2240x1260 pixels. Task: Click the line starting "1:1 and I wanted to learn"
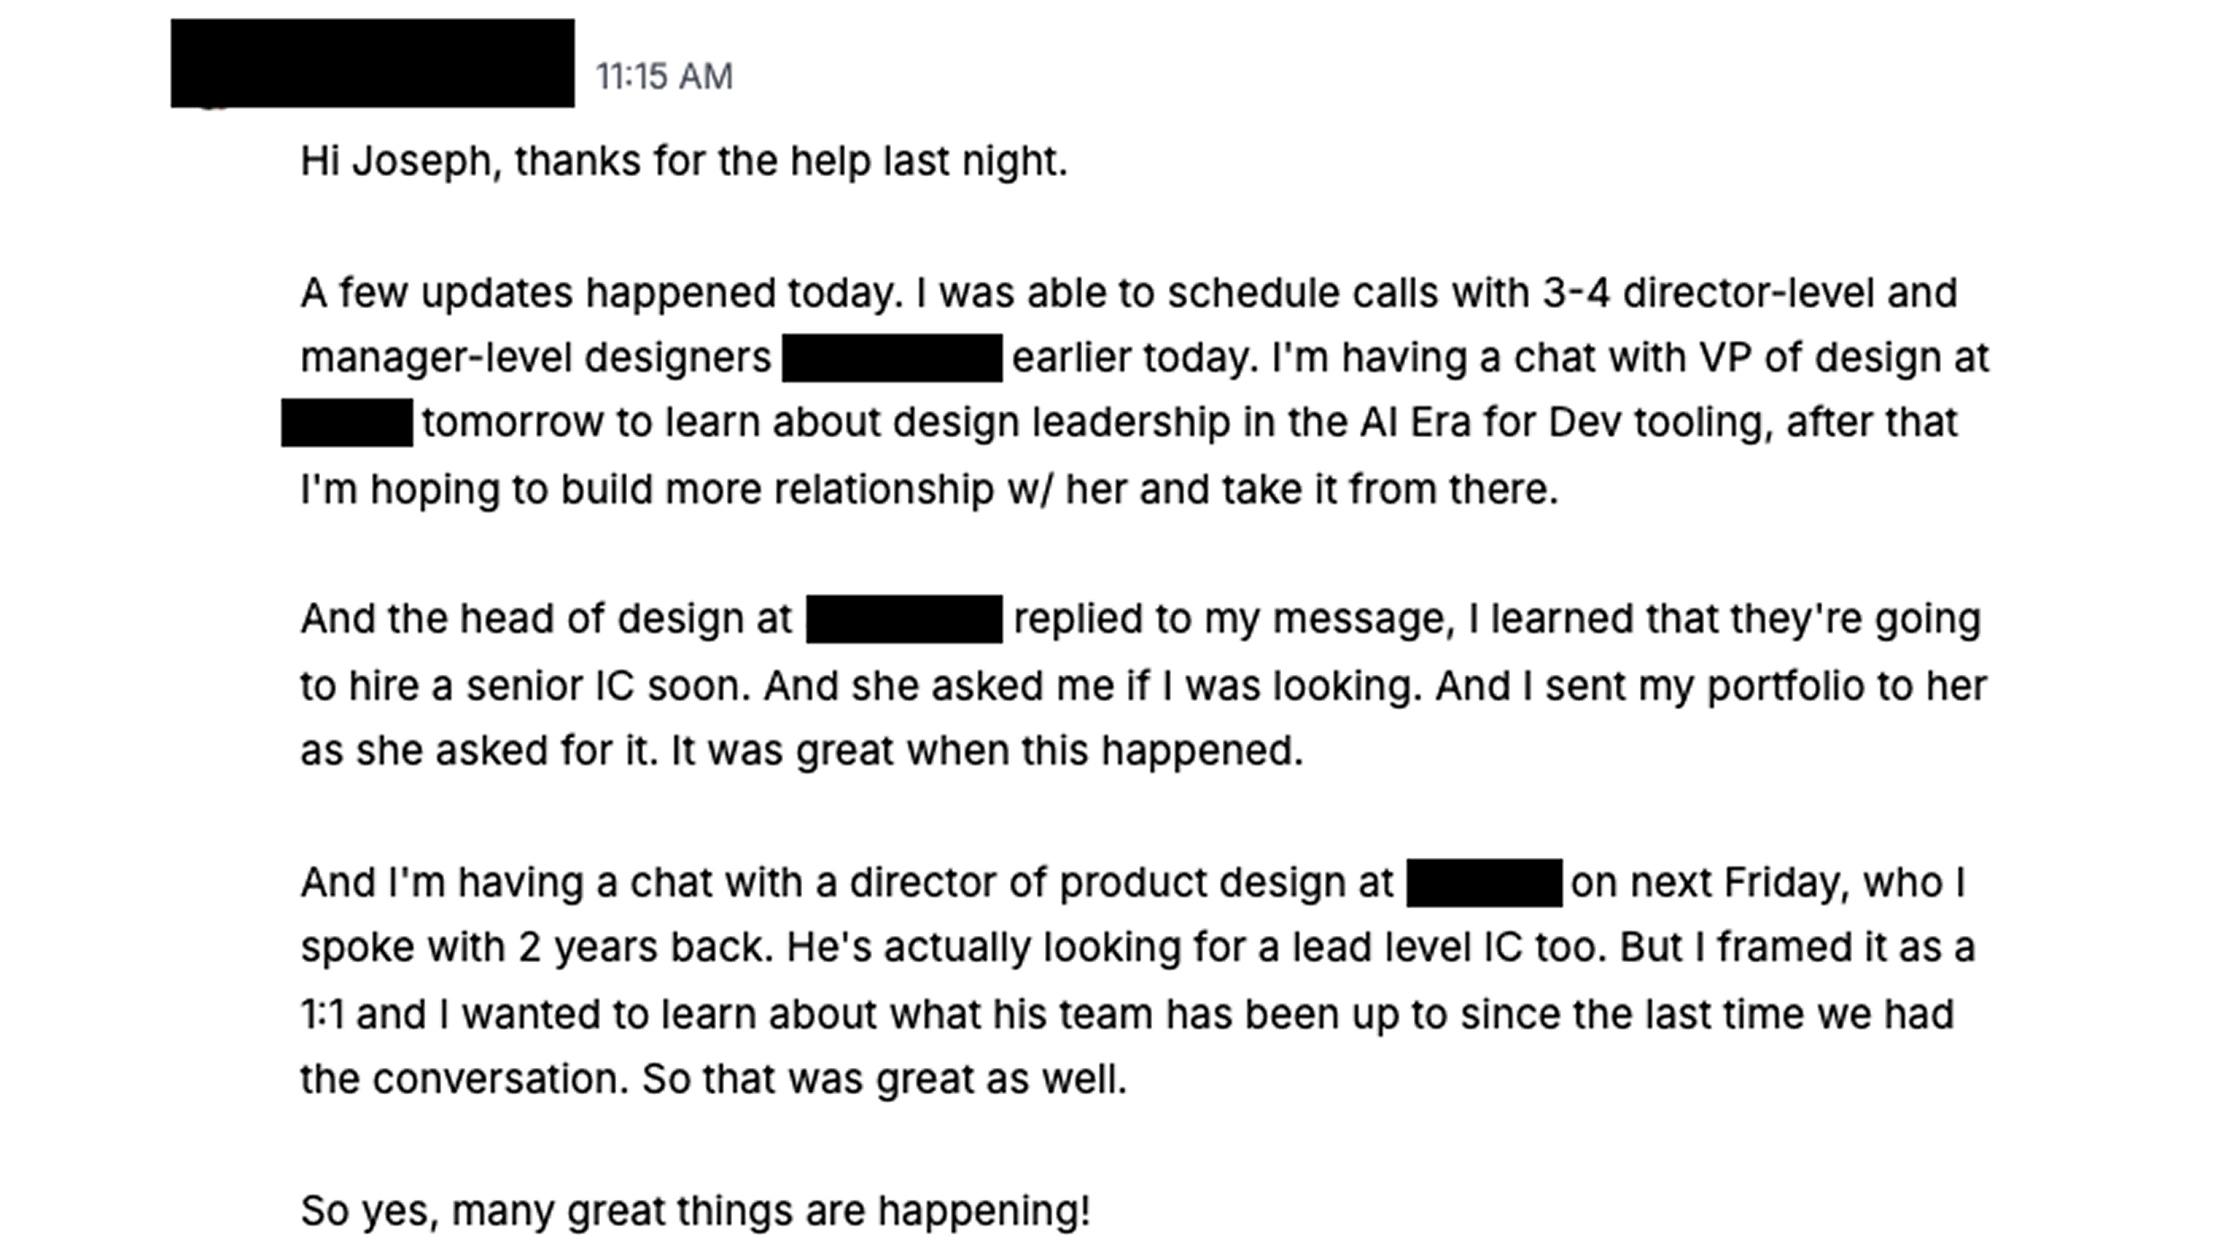(1127, 1015)
